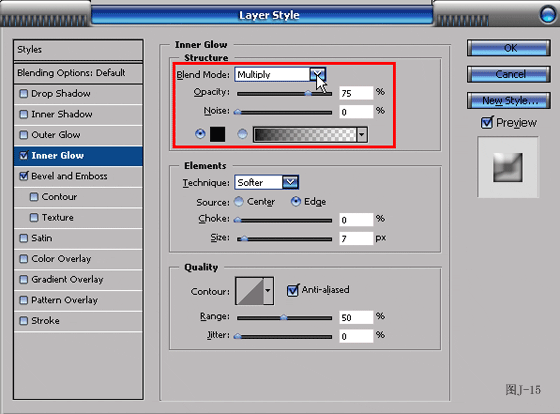
Task: Expand the Contour picker arrow
Action: coord(268,291)
